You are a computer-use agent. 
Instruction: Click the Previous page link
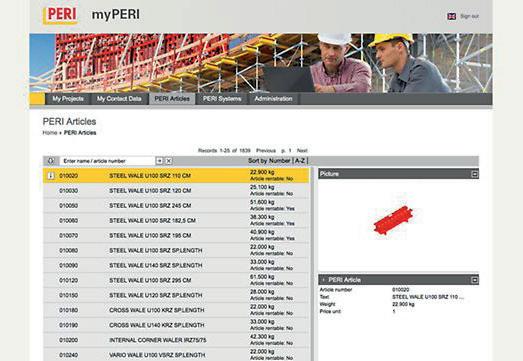click(x=266, y=150)
